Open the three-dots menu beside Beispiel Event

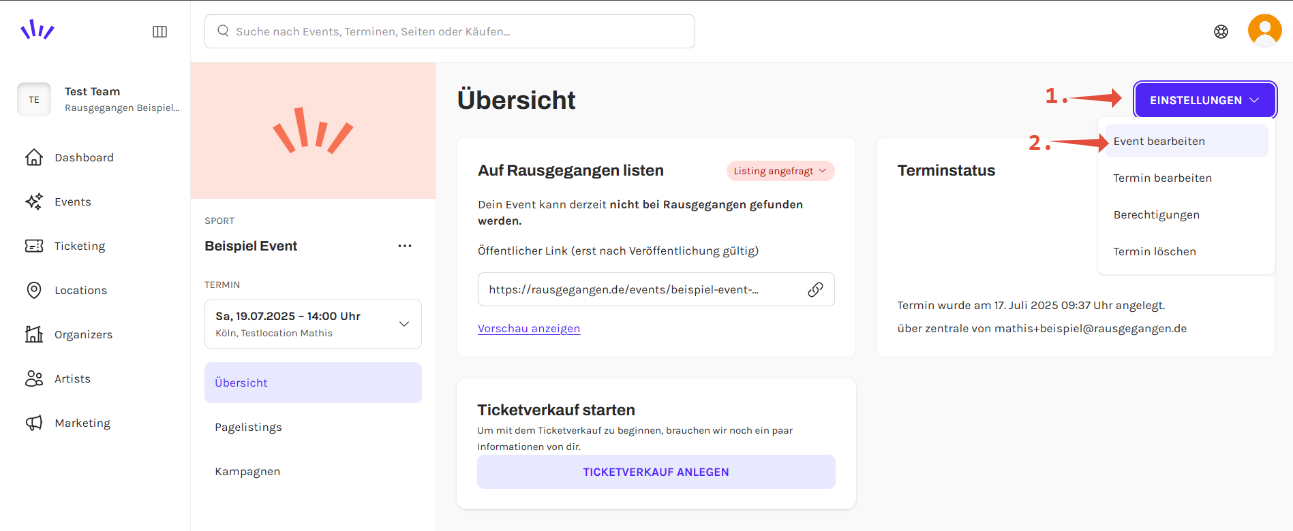(405, 246)
